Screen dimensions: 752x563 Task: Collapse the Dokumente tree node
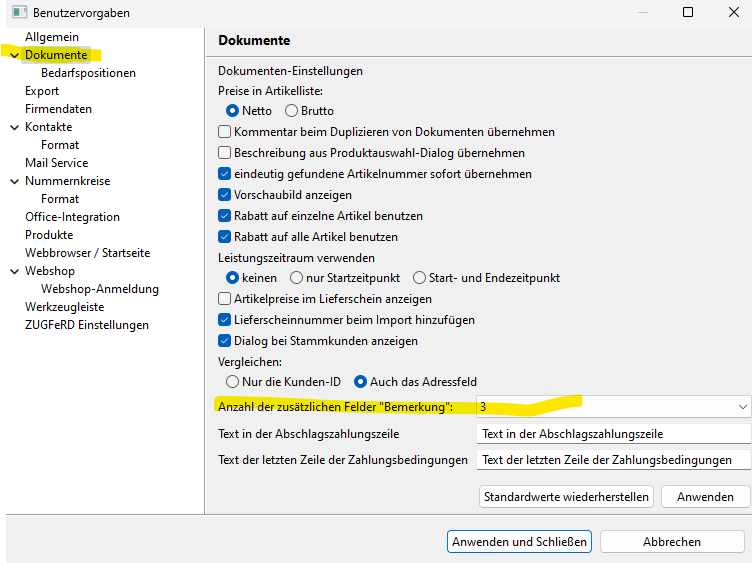(x=14, y=55)
